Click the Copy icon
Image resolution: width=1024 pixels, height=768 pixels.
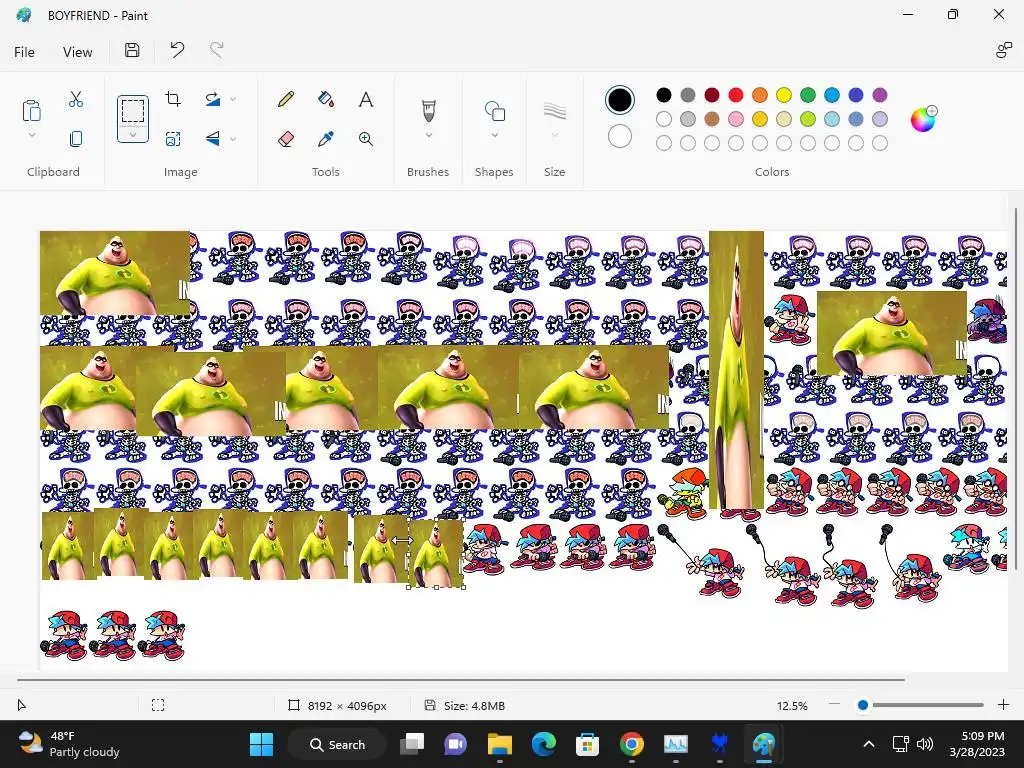tap(76, 138)
